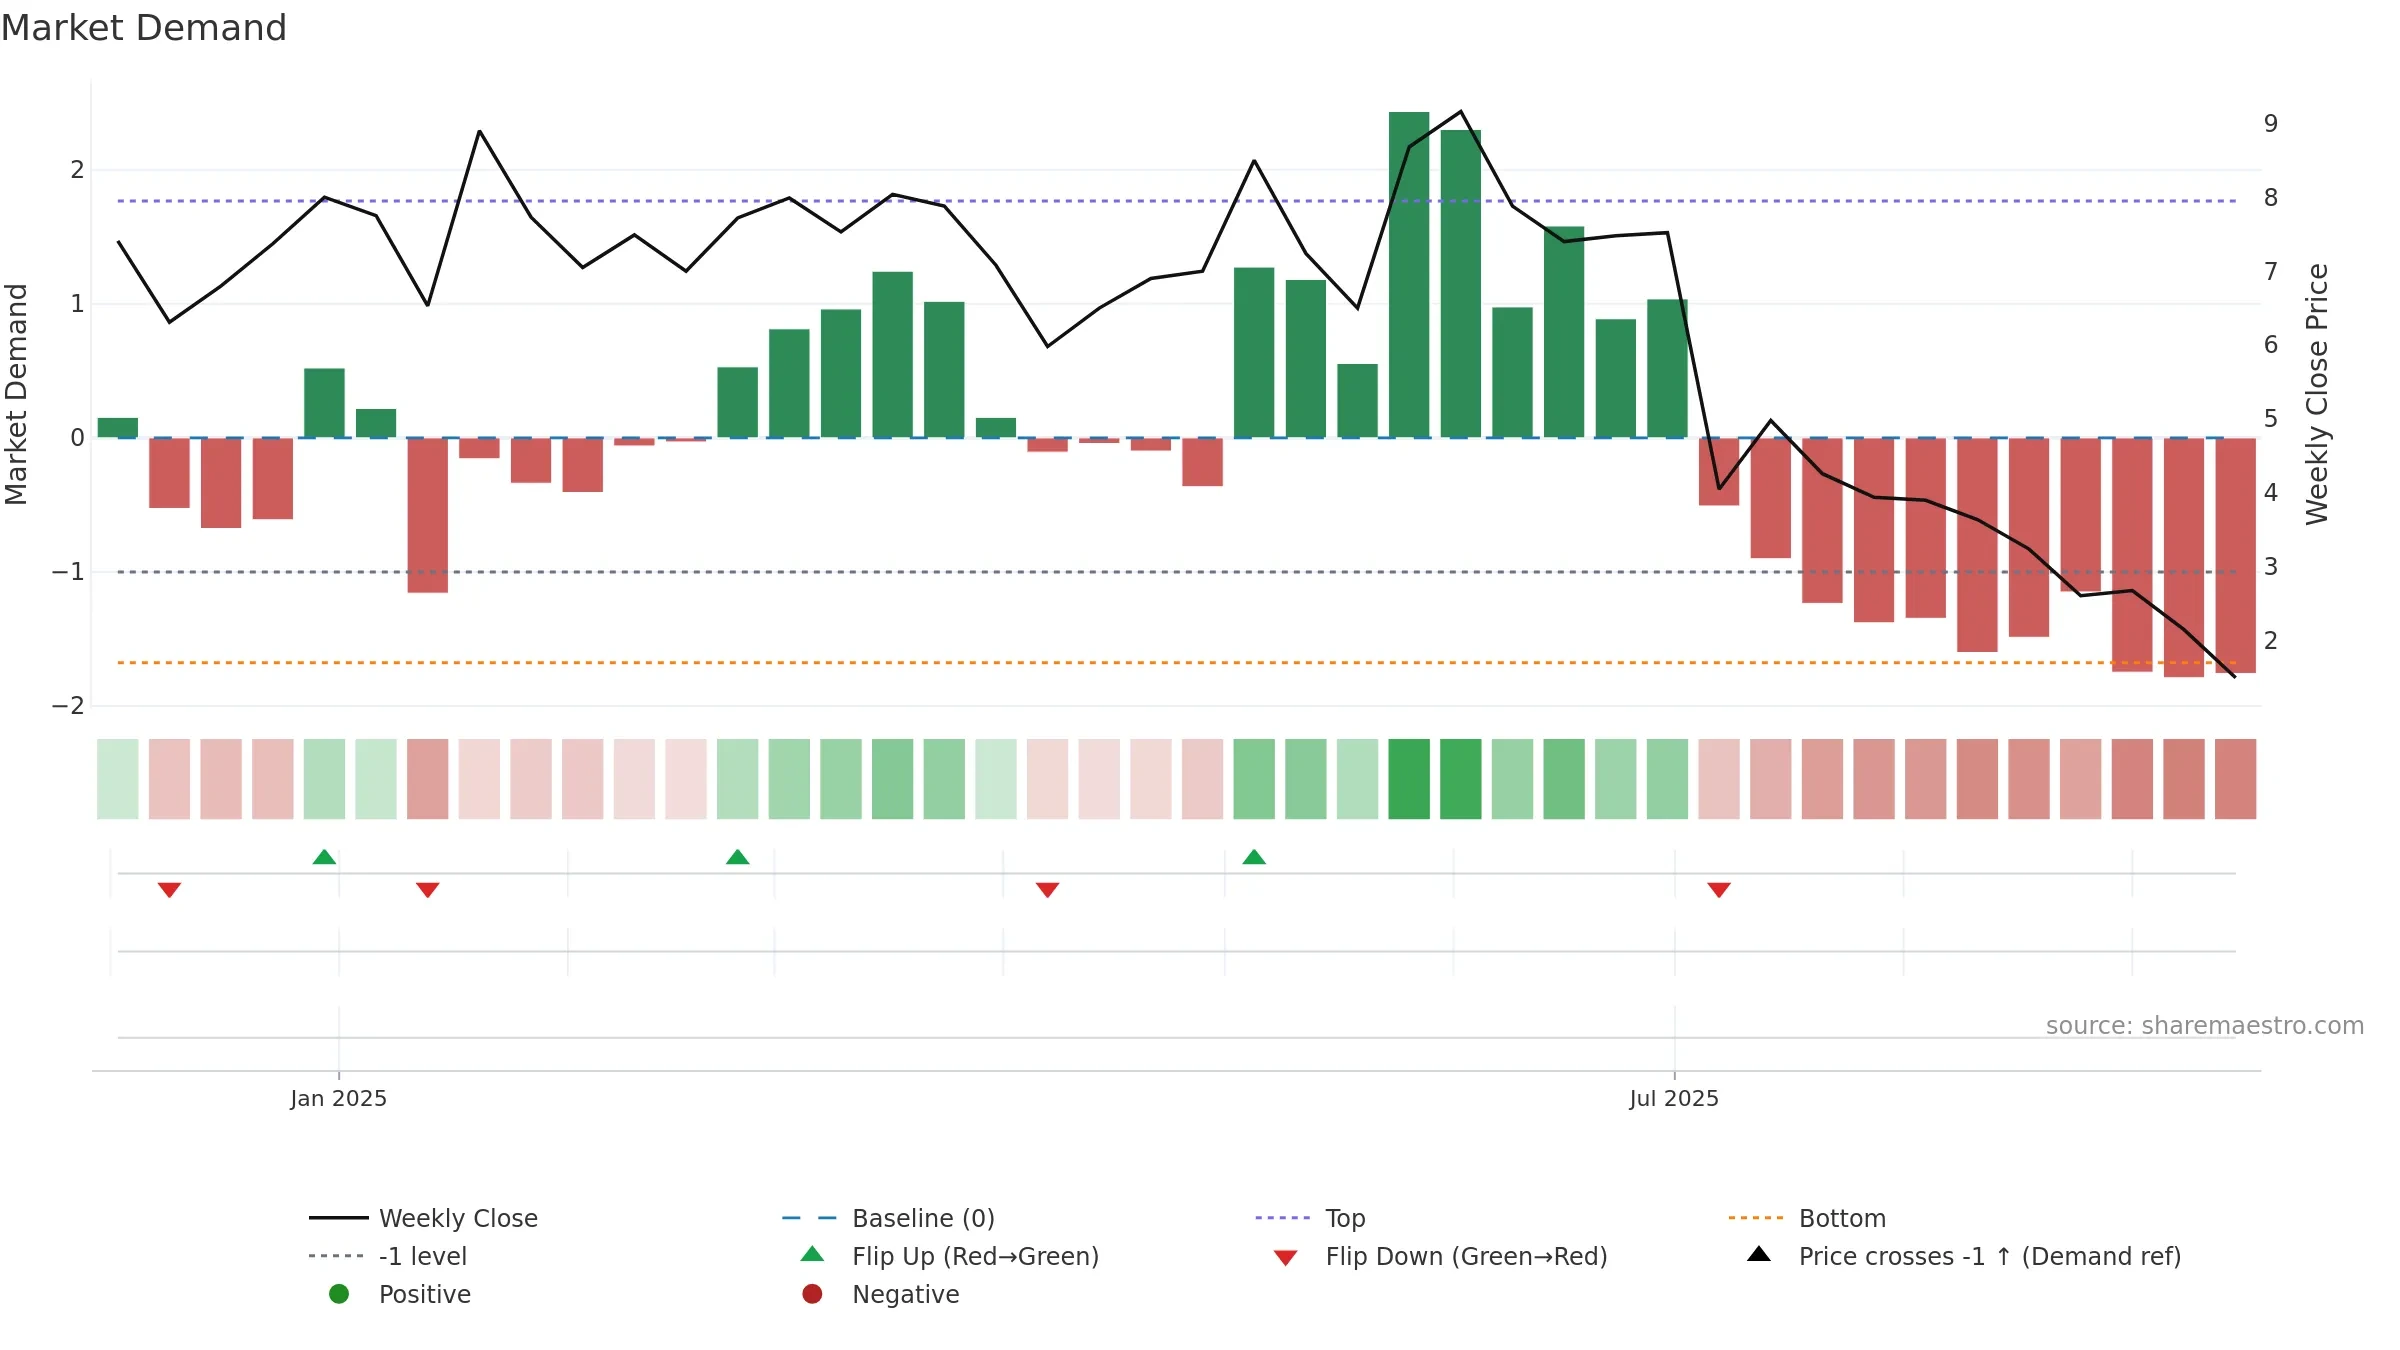This screenshot has width=2400, height=1350.
Task: Click the black Price crosses -1 triangle icon
Action: point(1759,1254)
